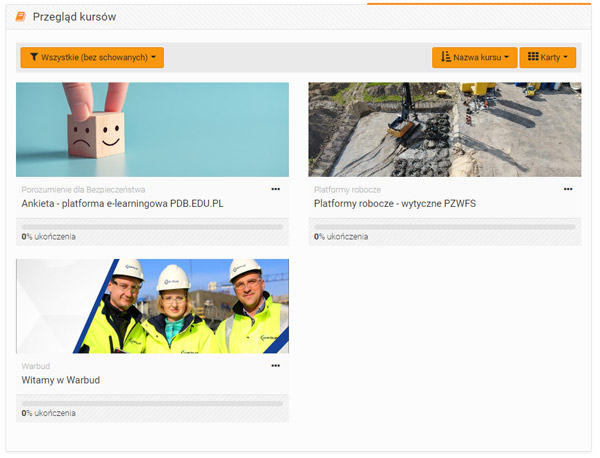Open the three-dot menu for Platformy robocze course

568,189
